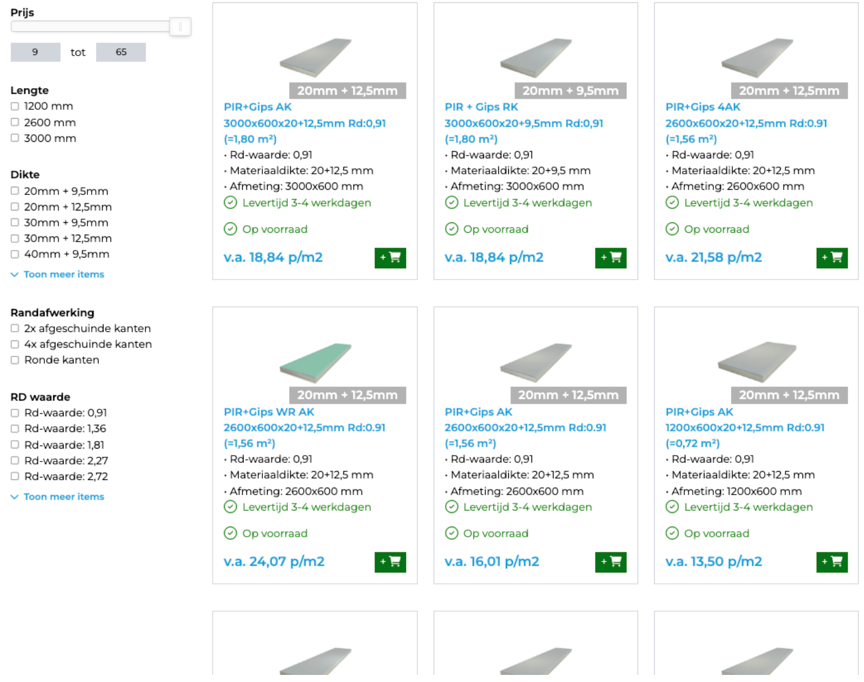Image resolution: width=864 pixels, height=682 pixels.
Task: Click PIR + Gips RK product image
Action: pyautogui.click(x=536, y=57)
